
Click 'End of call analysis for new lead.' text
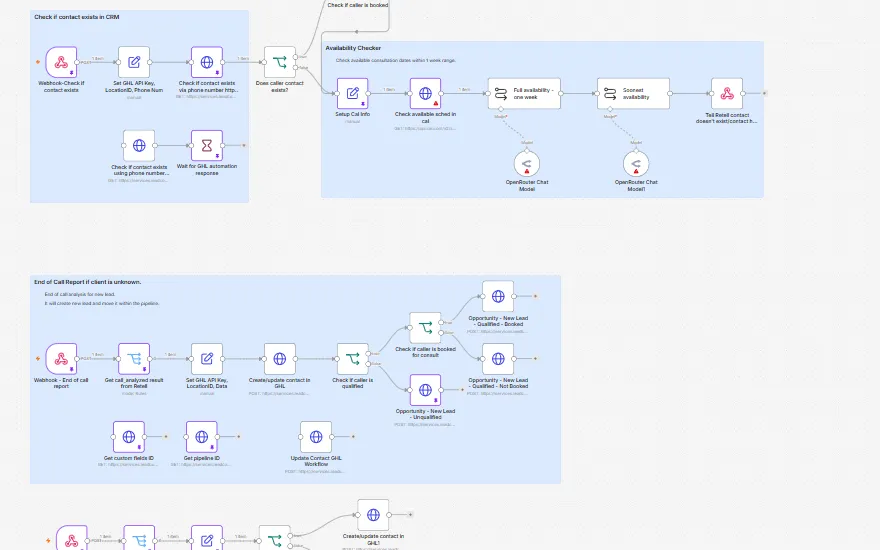80,294
